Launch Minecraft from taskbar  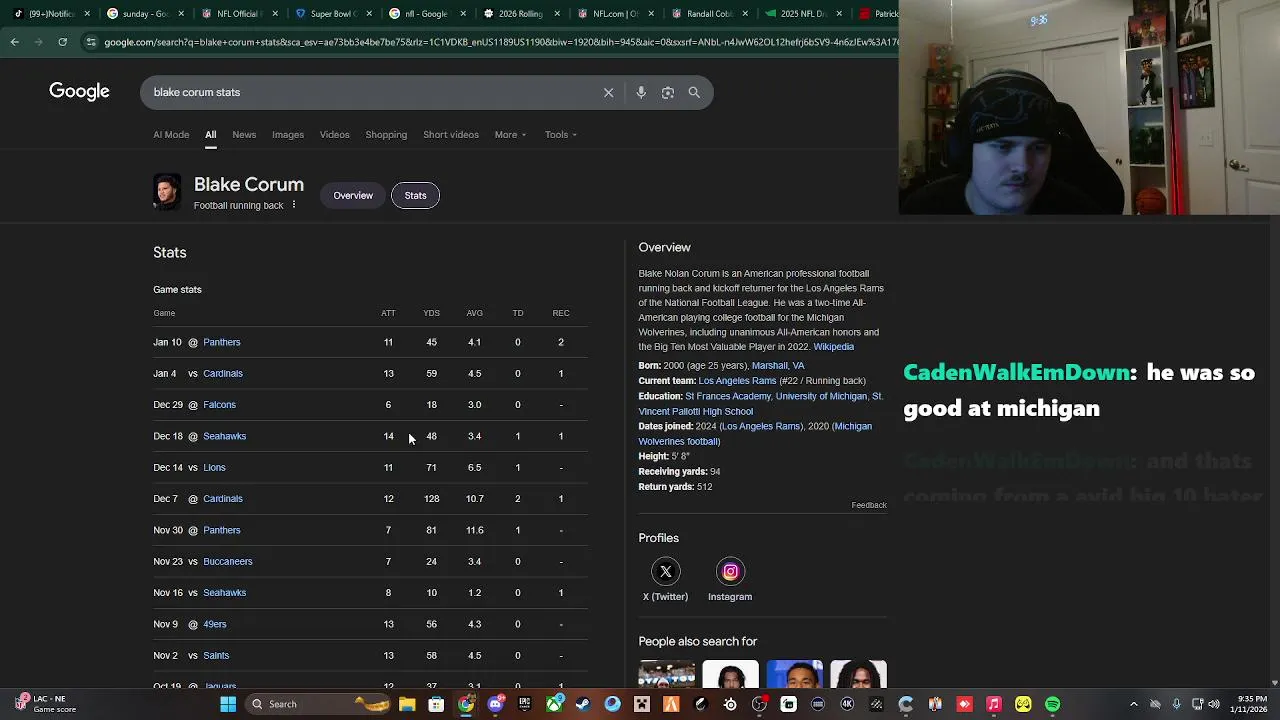pyautogui.click(x=642, y=704)
